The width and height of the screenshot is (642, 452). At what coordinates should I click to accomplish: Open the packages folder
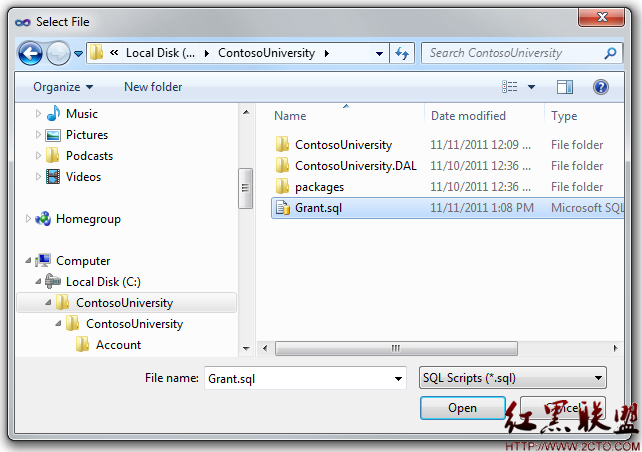click(319, 187)
